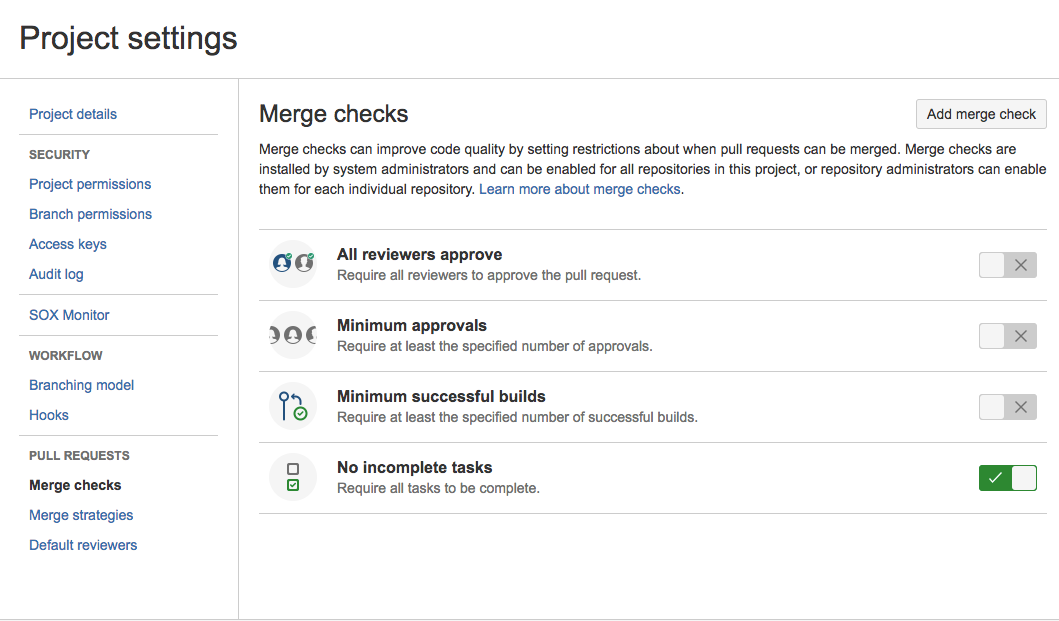
Task: Go to Branching model settings
Action: point(82,385)
